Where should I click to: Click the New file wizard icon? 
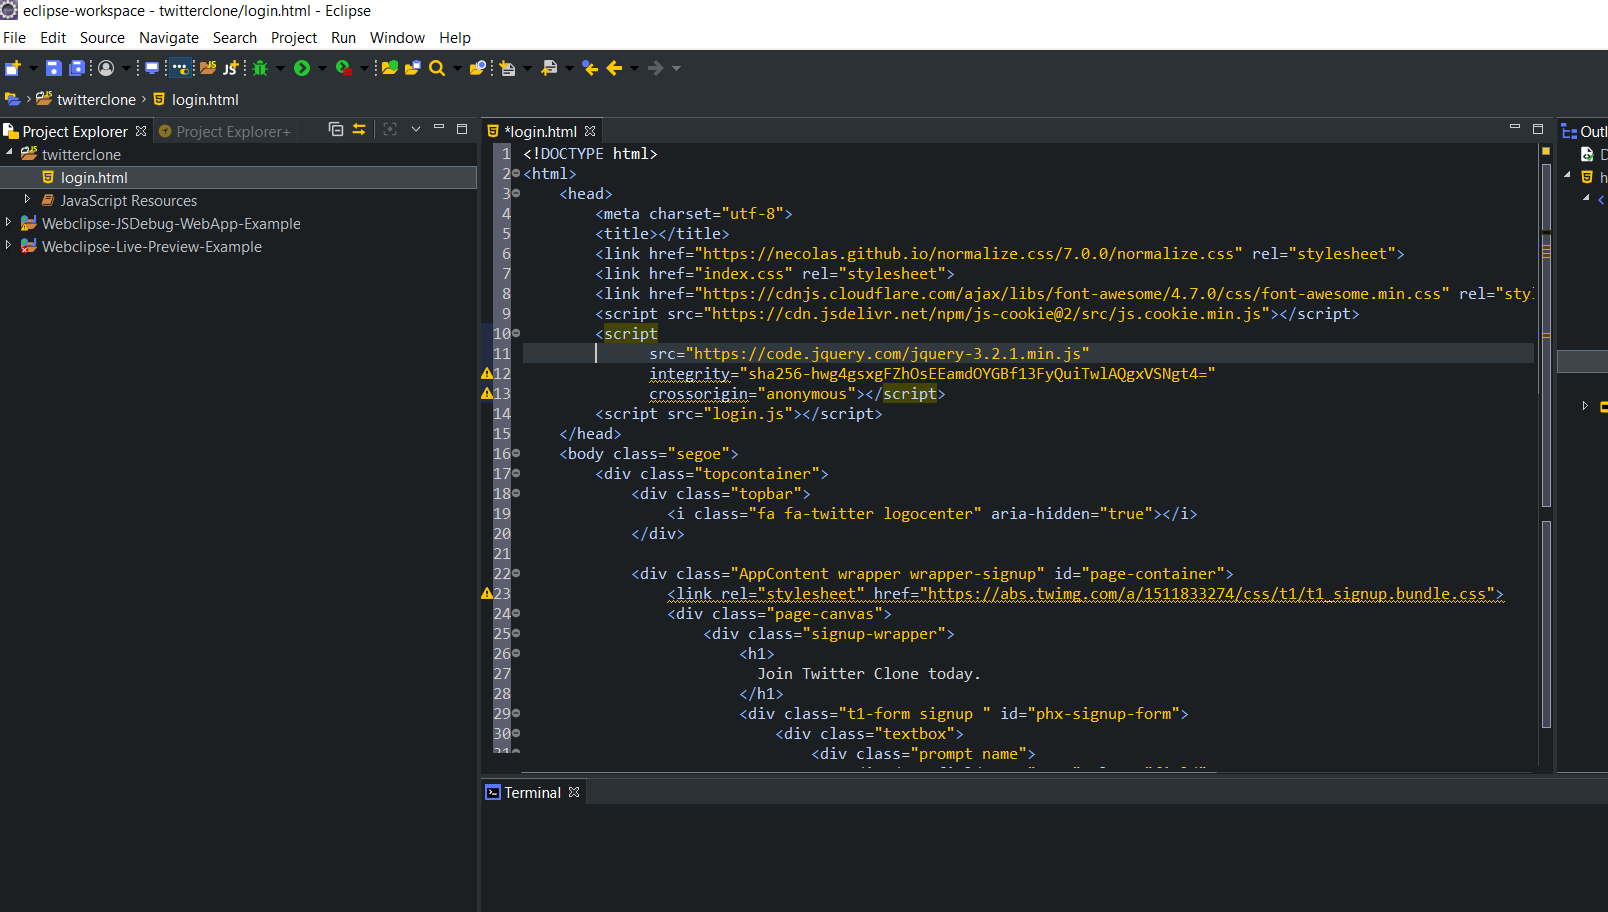pyautogui.click(x=13, y=68)
